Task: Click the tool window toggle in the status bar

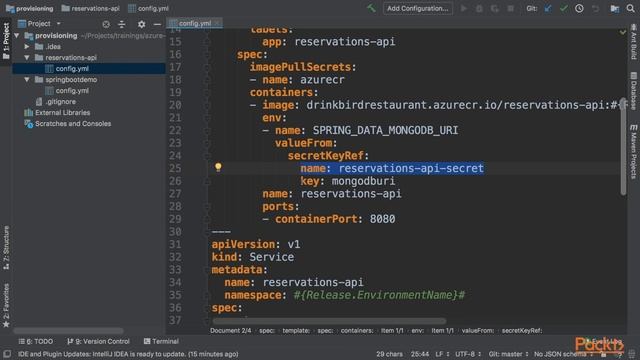Action: [x=7, y=353]
